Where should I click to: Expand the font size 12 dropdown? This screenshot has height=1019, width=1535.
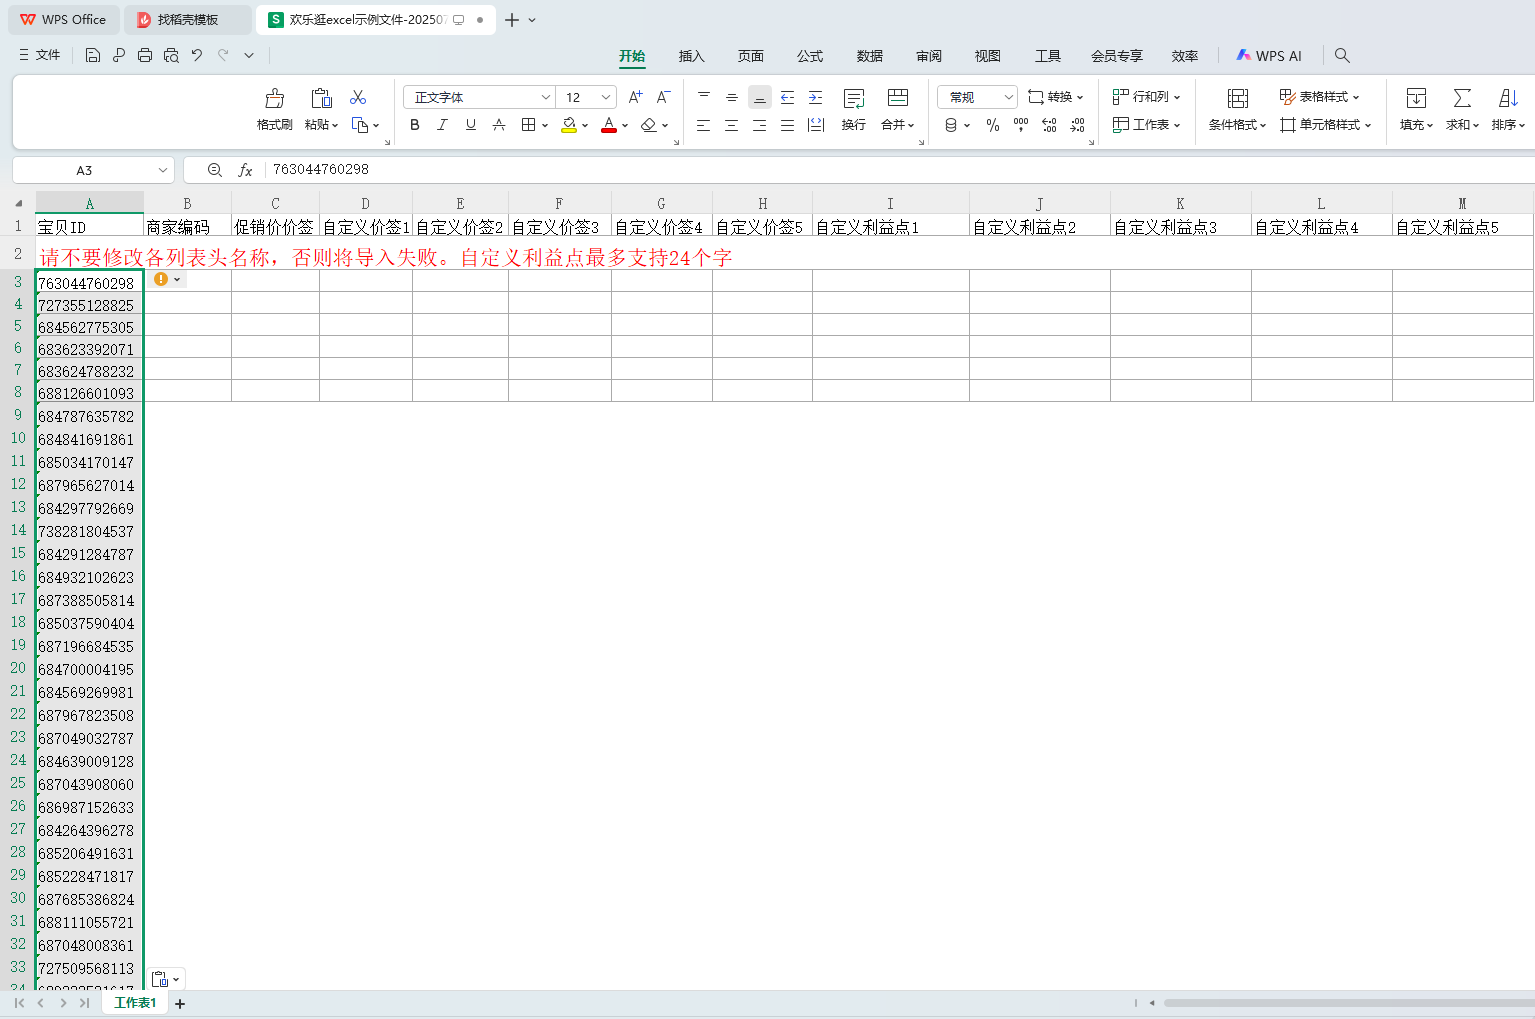pyautogui.click(x=606, y=97)
